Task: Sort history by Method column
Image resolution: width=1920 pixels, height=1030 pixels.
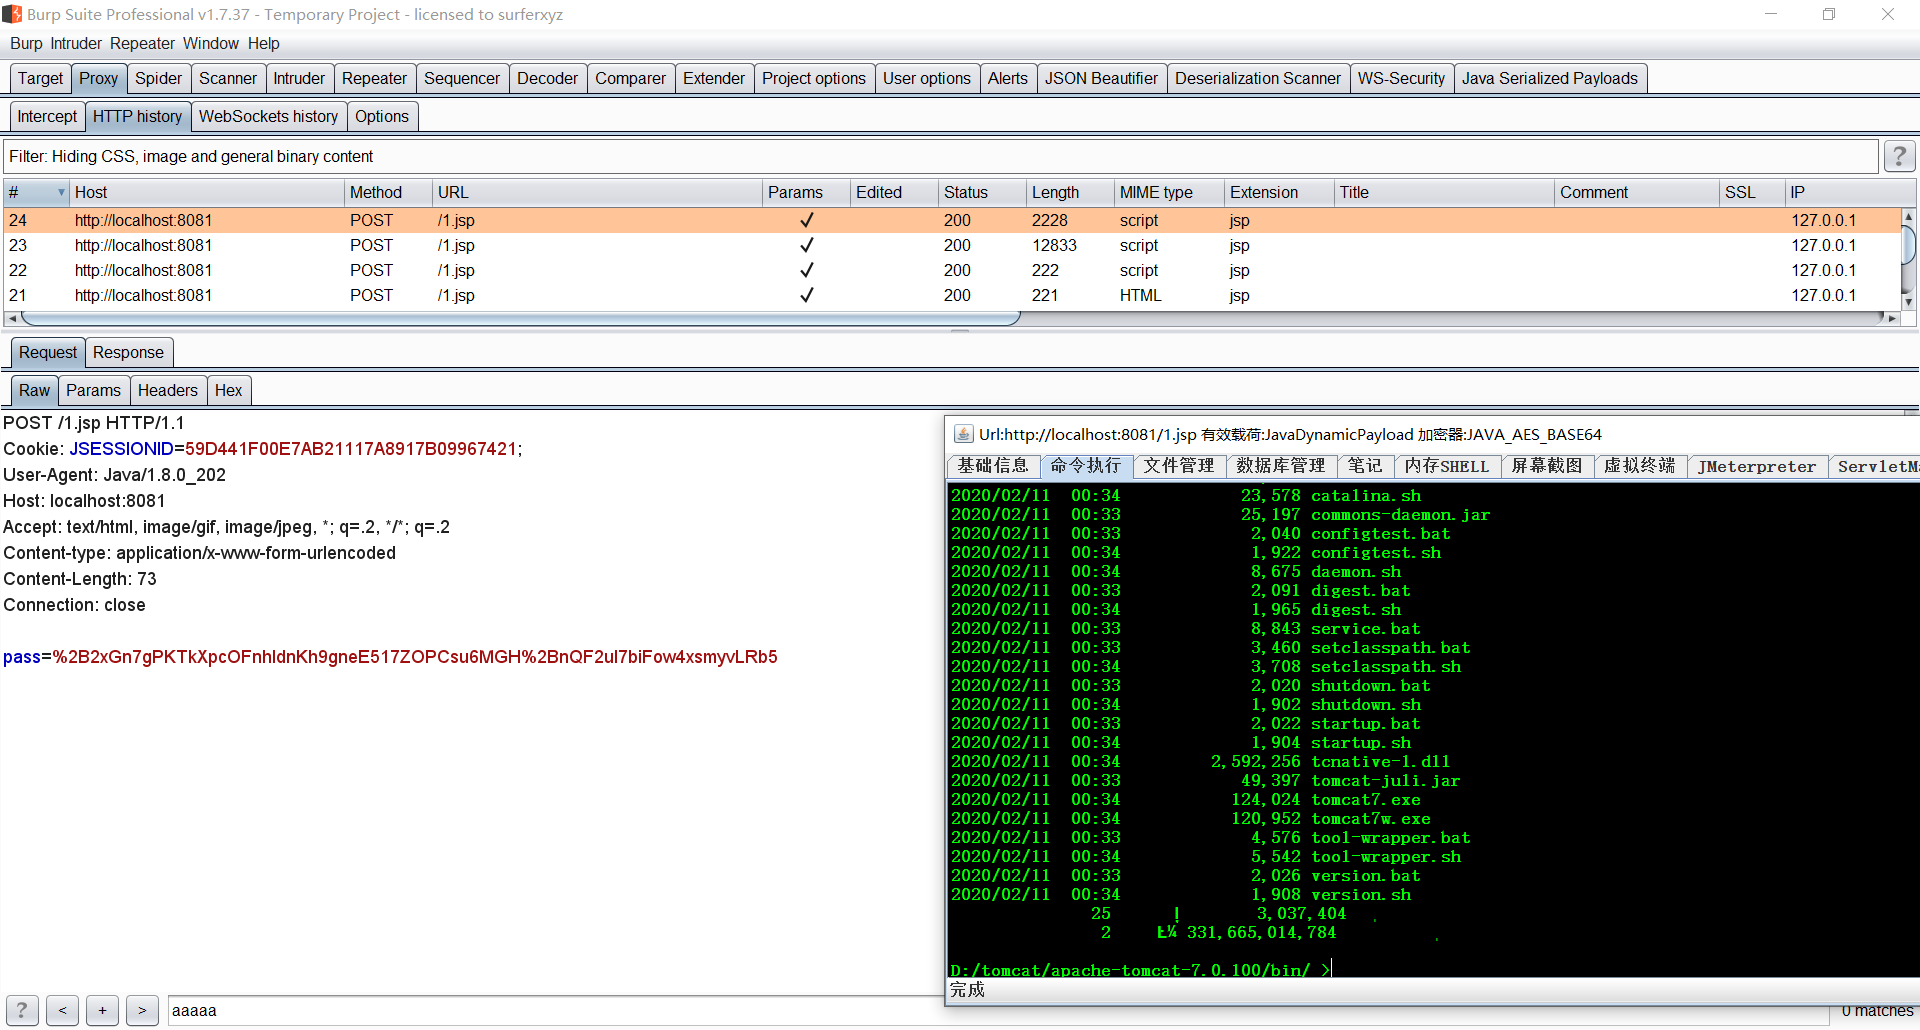Action: [388, 192]
